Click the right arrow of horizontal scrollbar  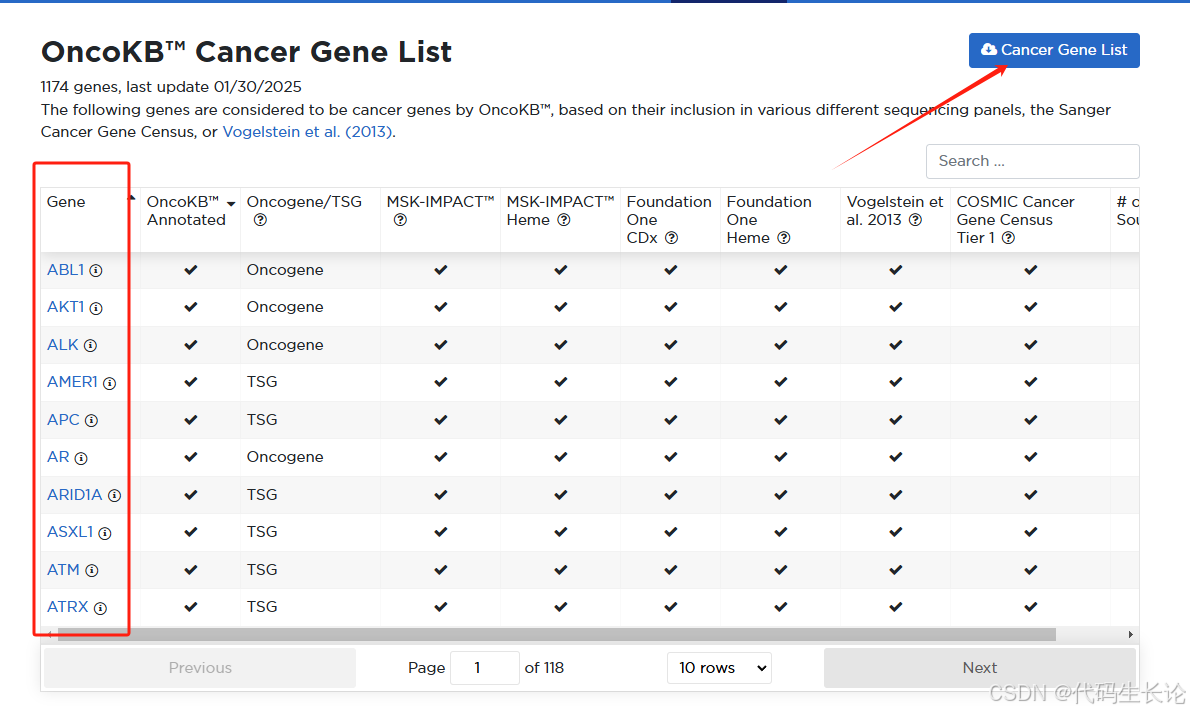(x=1131, y=634)
